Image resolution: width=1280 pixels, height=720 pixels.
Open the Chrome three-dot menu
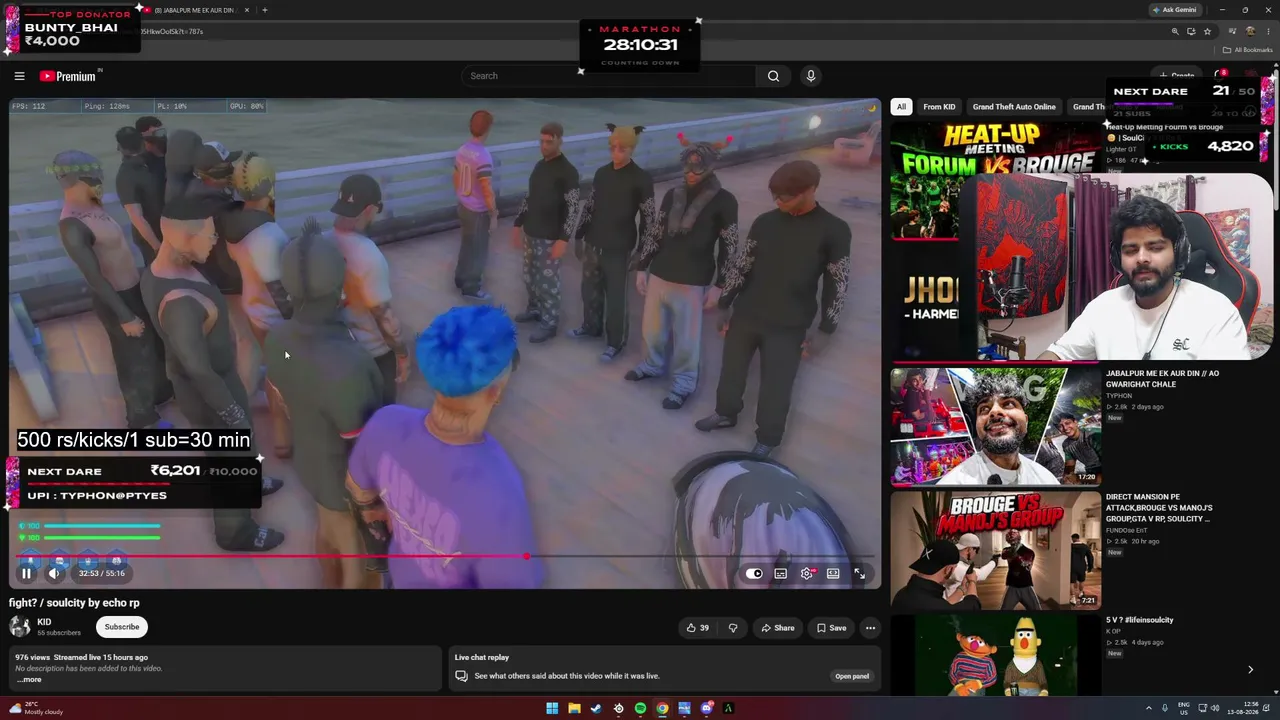click(x=1267, y=31)
